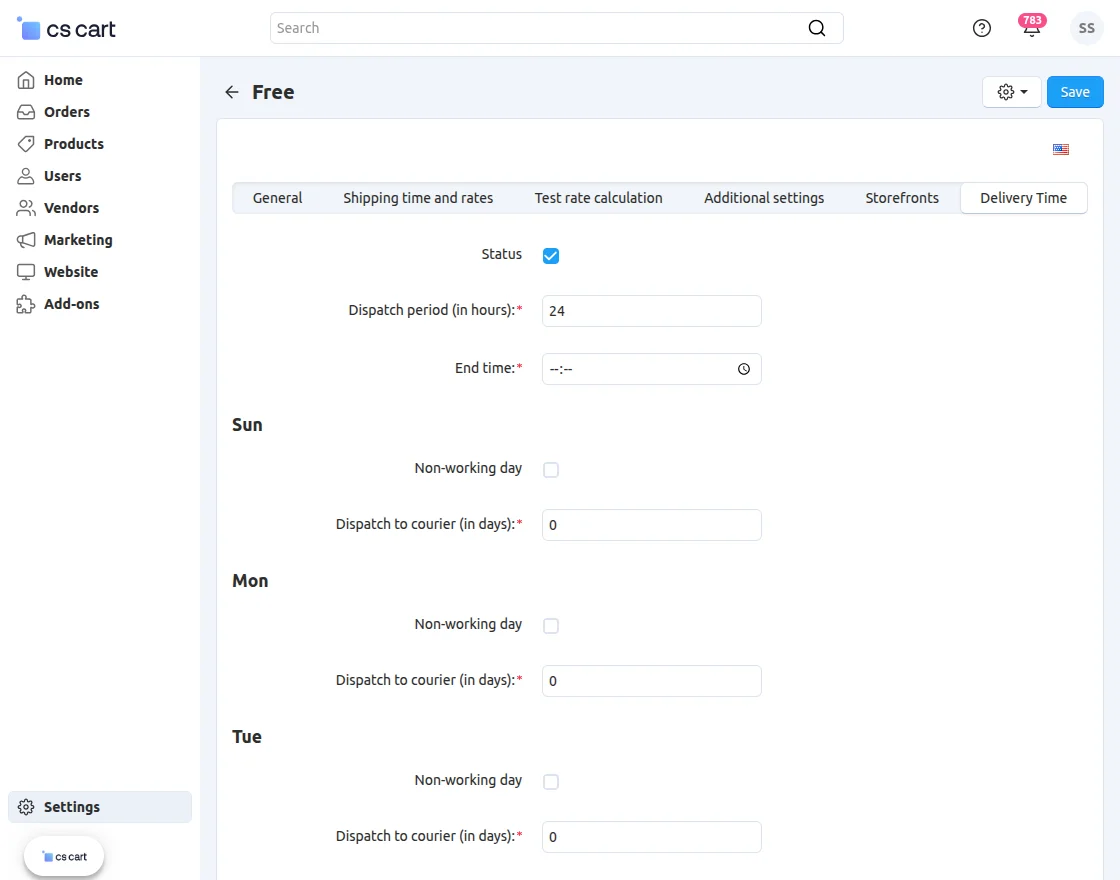
Task: Open the Website section
Action: [70, 271]
